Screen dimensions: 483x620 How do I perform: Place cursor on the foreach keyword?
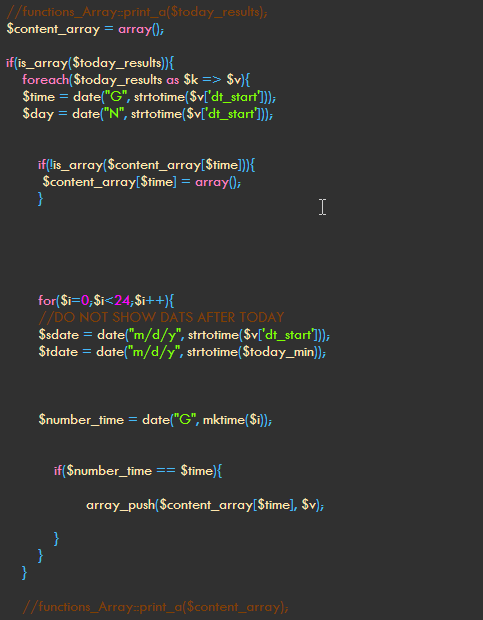(x=45, y=80)
